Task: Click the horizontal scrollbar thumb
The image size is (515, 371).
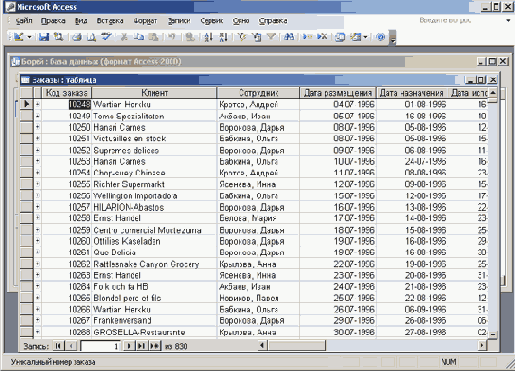Action: pos(296,345)
